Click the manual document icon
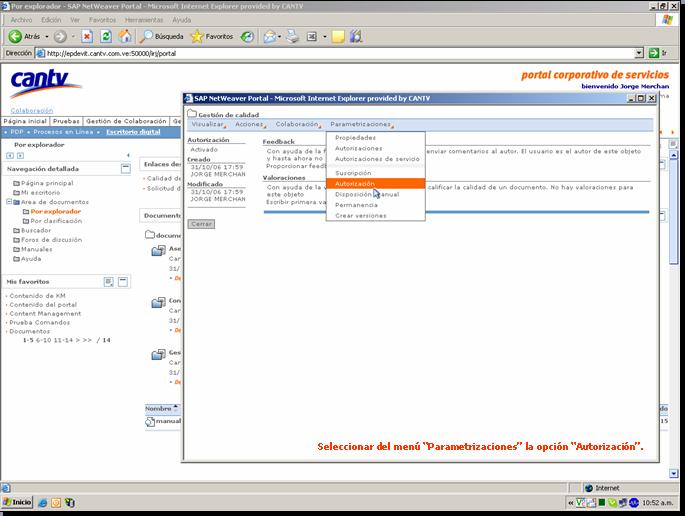Viewport: 685px width, 516px height. (150, 422)
